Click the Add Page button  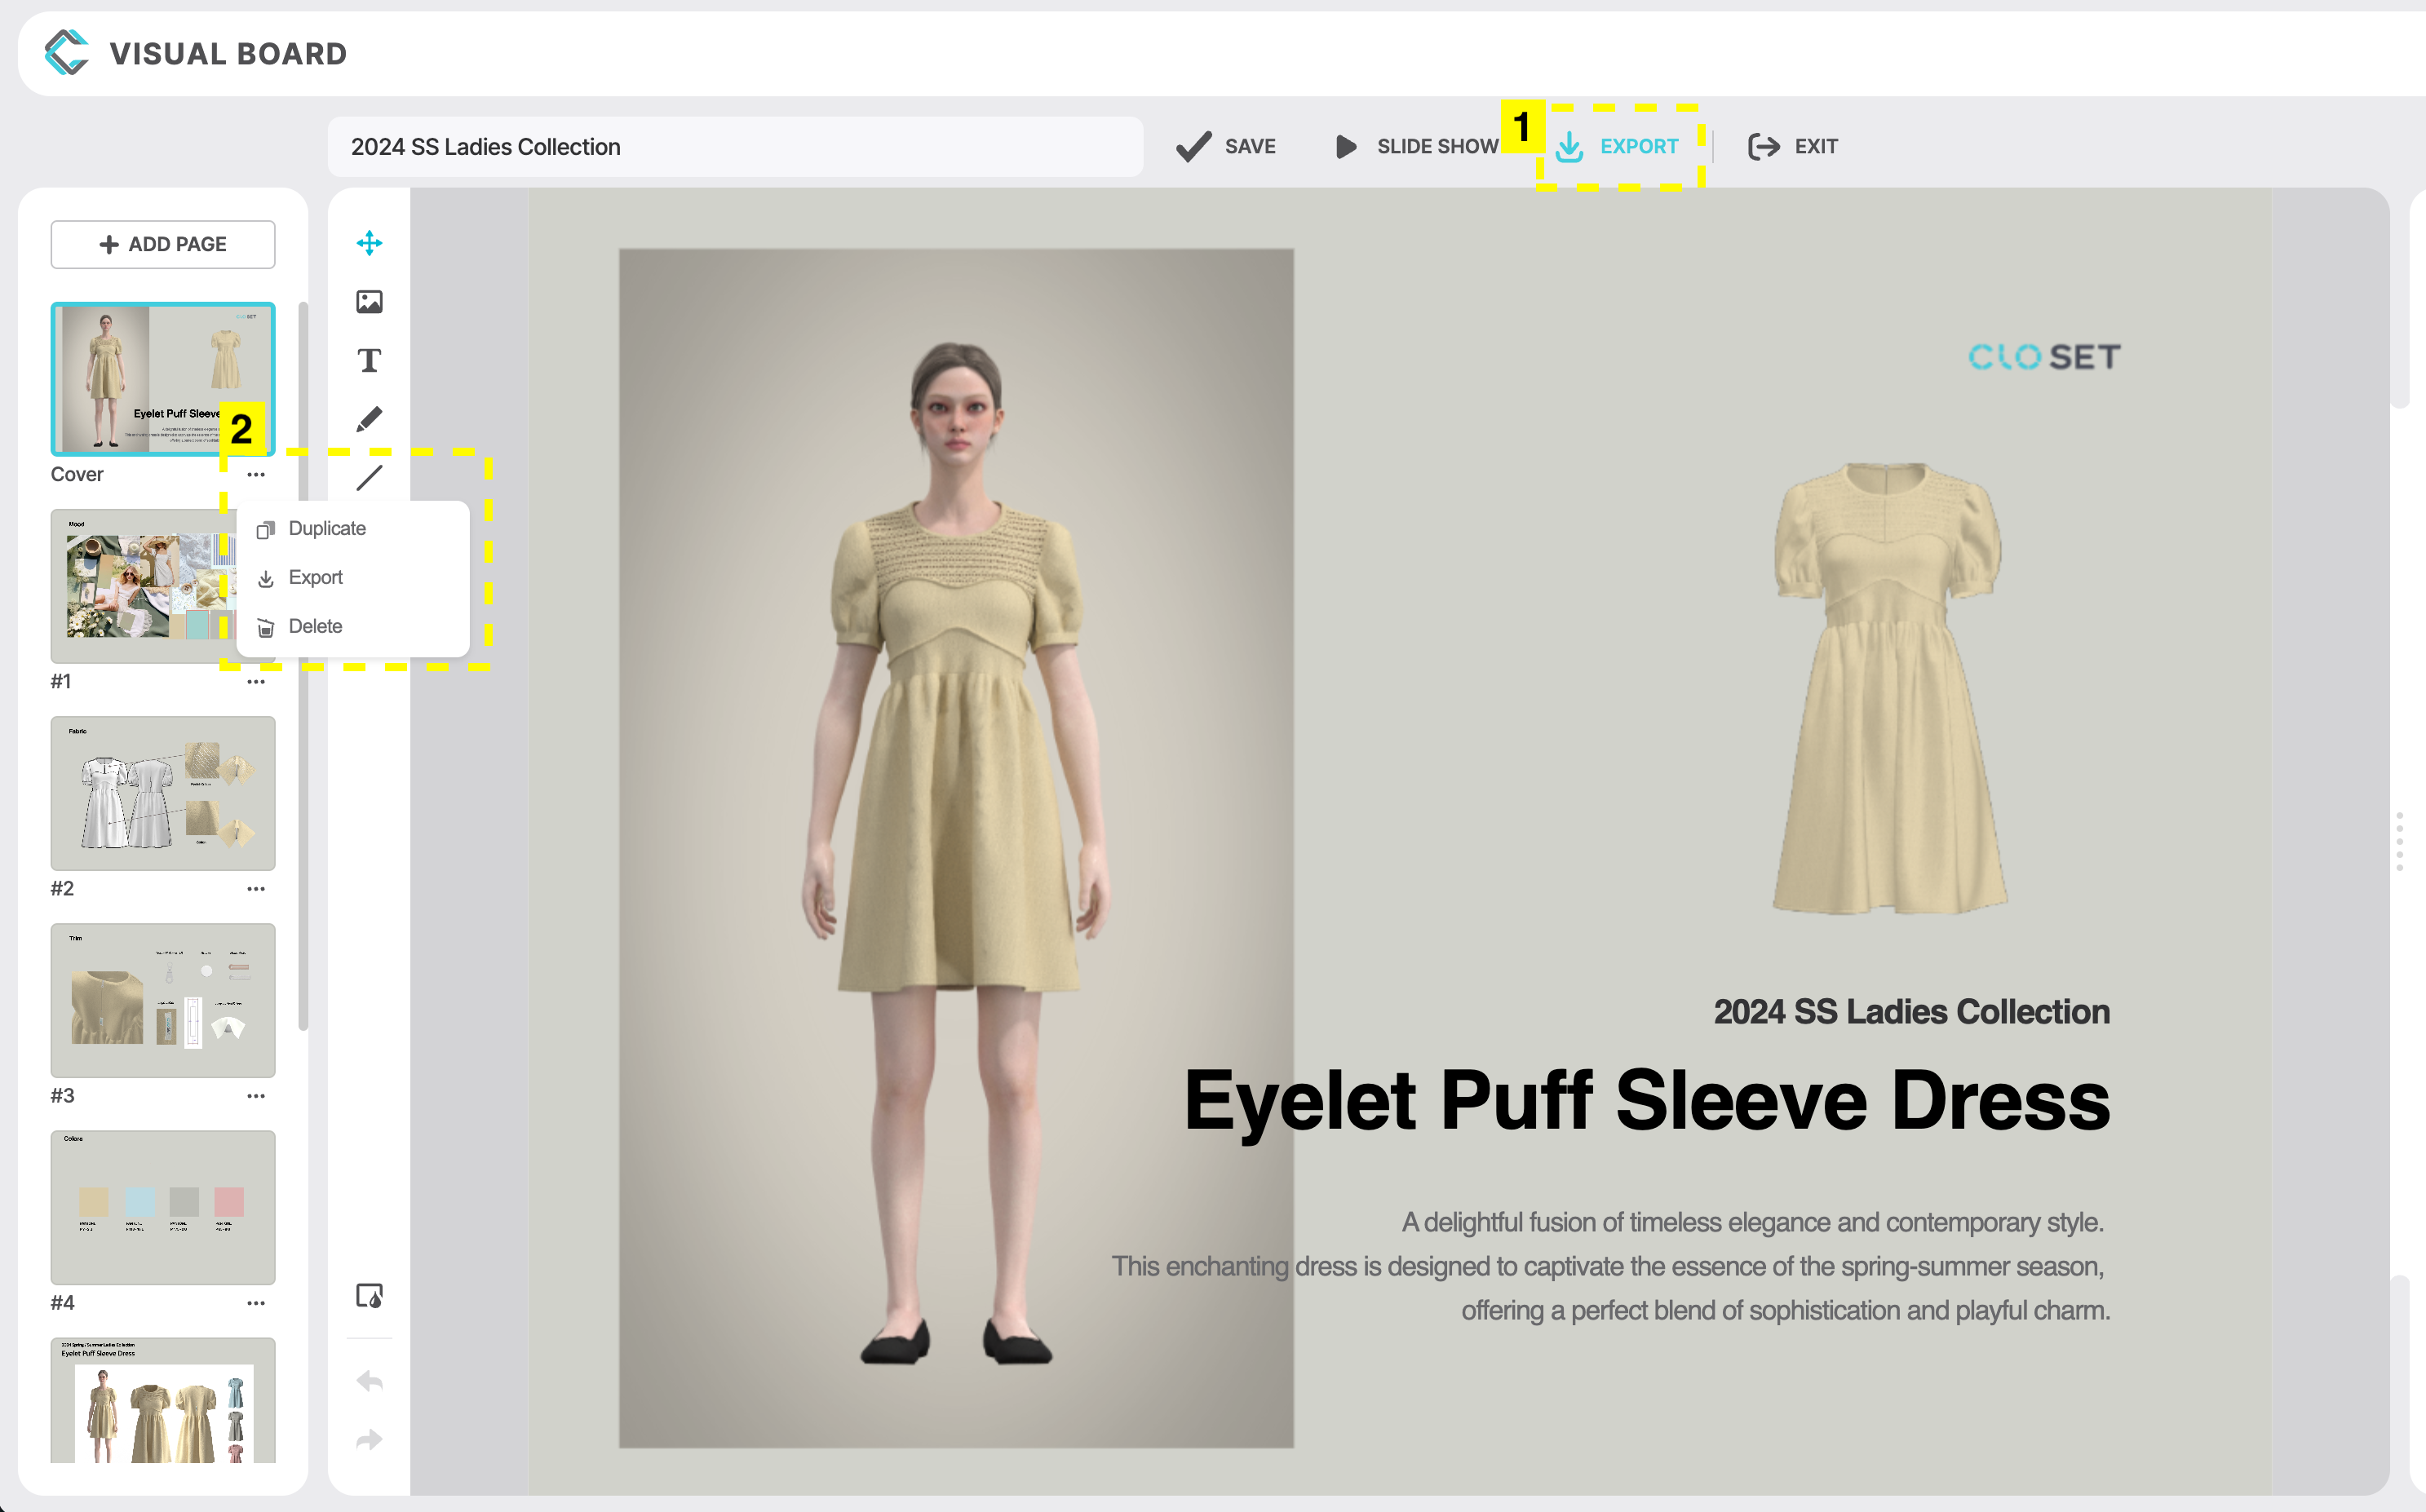coord(162,244)
